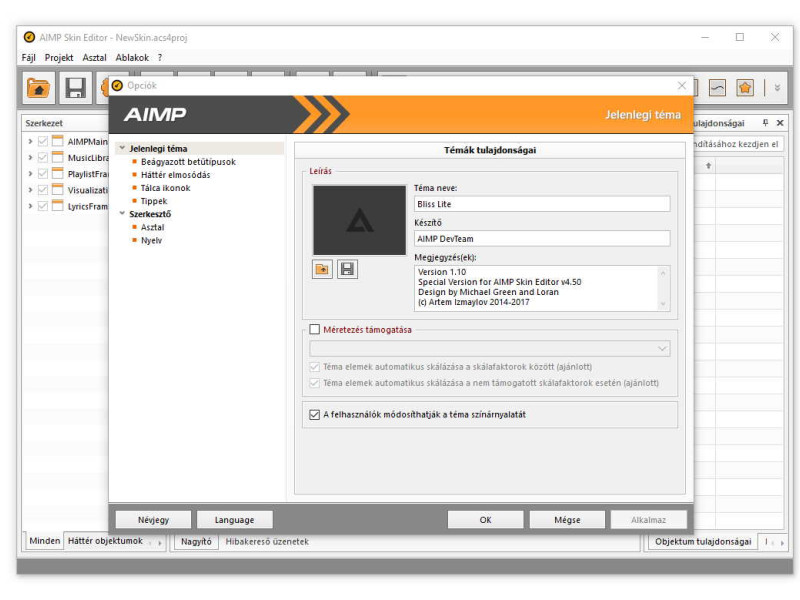
Task: Save theme preview image to disk
Action: coord(347,269)
